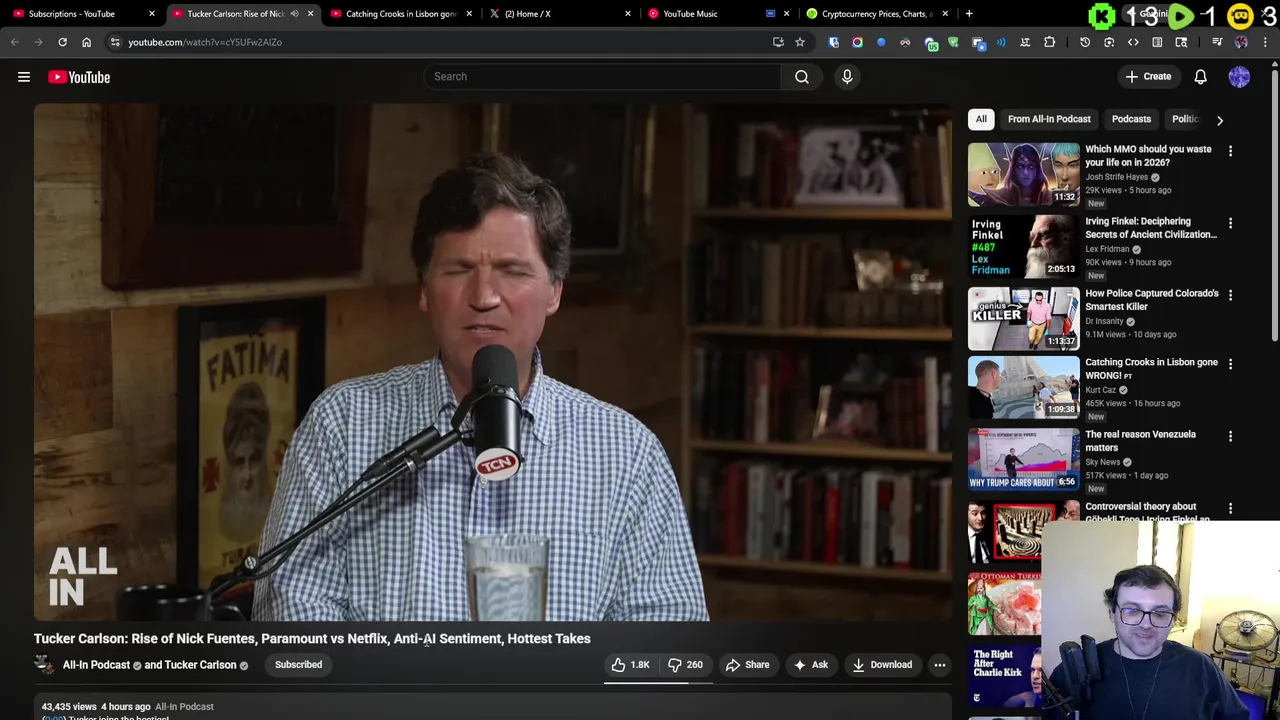The height and width of the screenshot is (720, 1280).
Task: Click the video player to pause
Action: [x=493, y=362]
